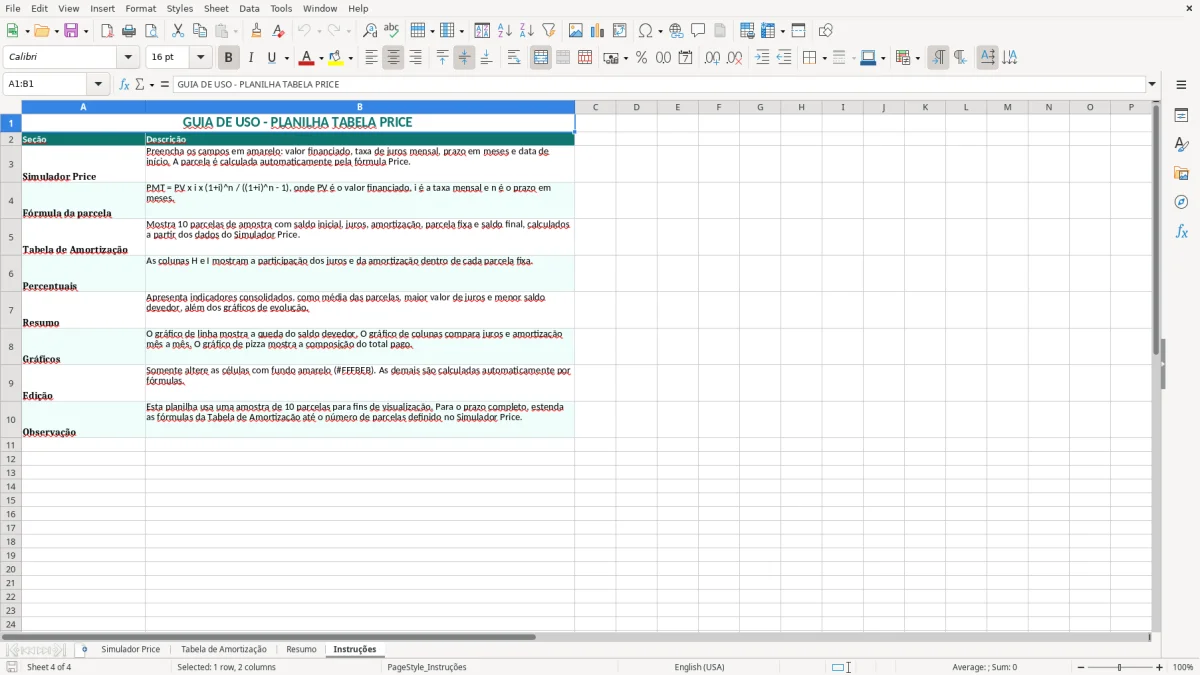
Task: Expand the Name Box dropdown
Action: 98,85
